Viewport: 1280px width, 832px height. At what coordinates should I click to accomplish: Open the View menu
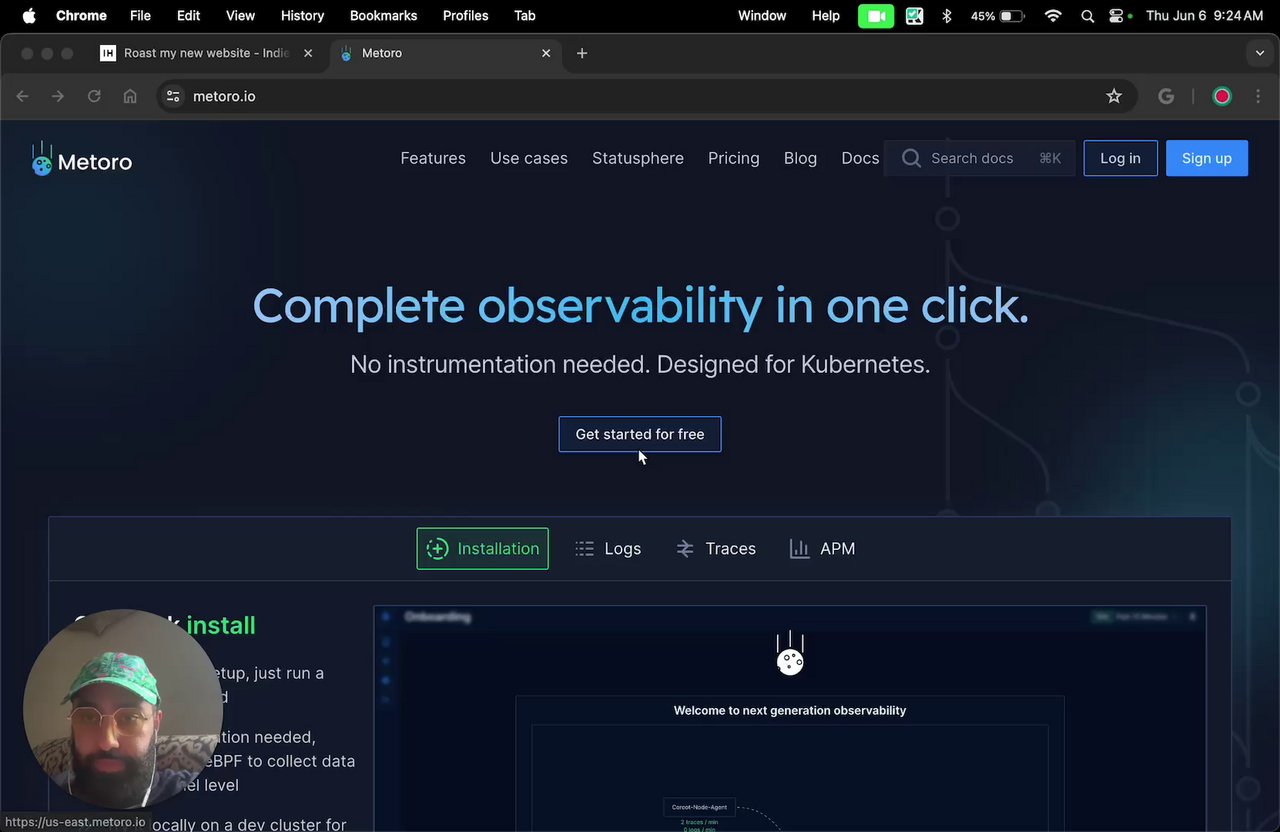(240, 16)
